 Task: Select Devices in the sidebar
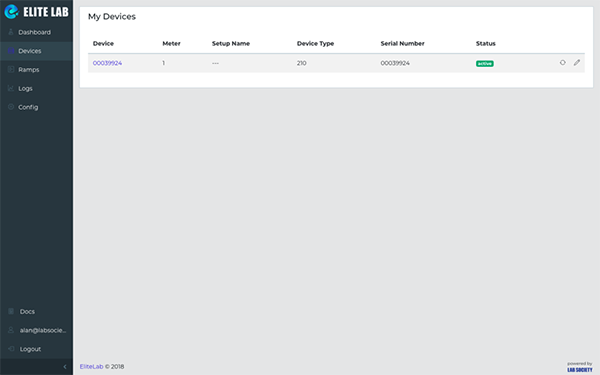(36, 51)
